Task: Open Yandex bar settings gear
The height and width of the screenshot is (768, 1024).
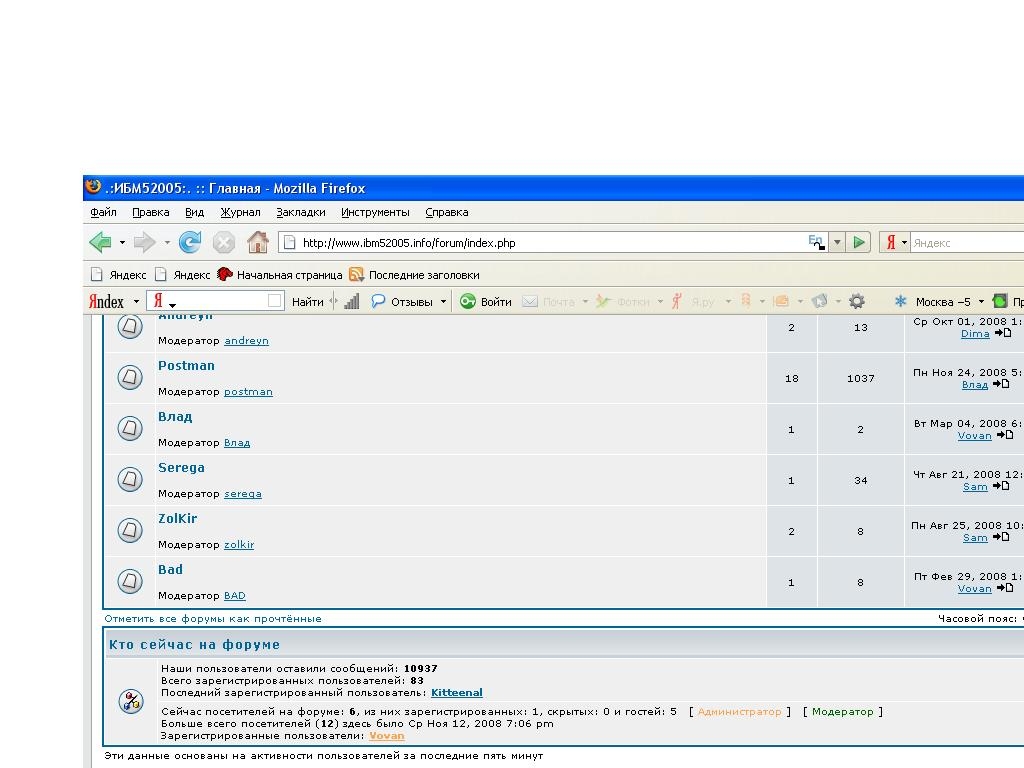Action: (856, 301)
